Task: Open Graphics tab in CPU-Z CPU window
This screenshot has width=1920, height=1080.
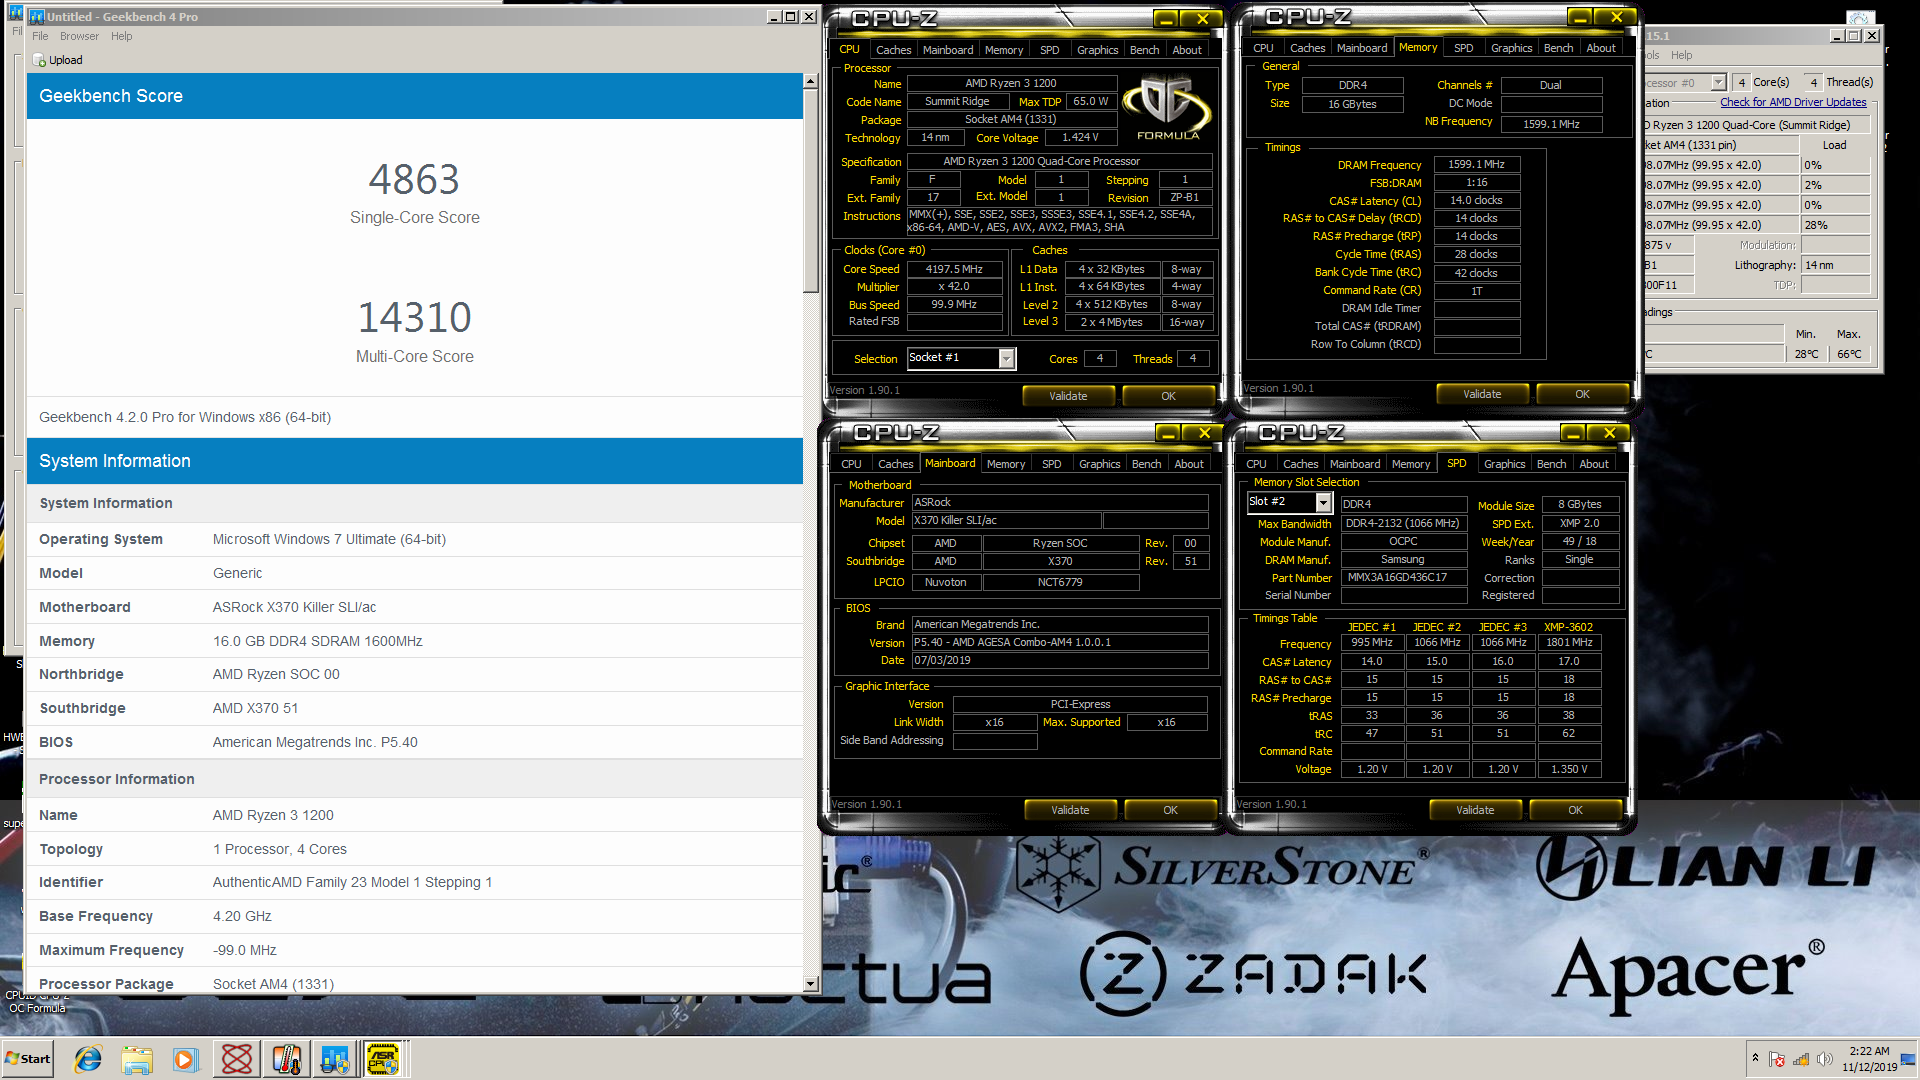Action: coord(1097,50)
